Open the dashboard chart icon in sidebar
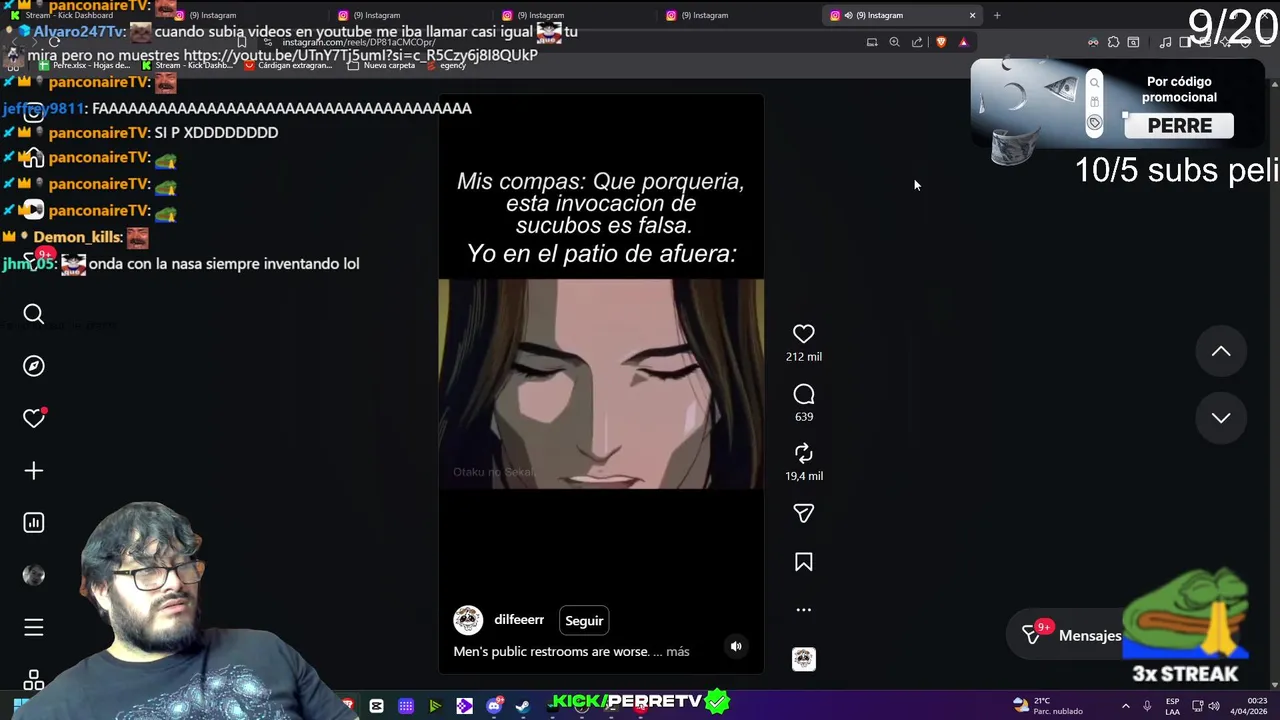The width and height of the screenshot is (1280, 720). click(33, 522)
